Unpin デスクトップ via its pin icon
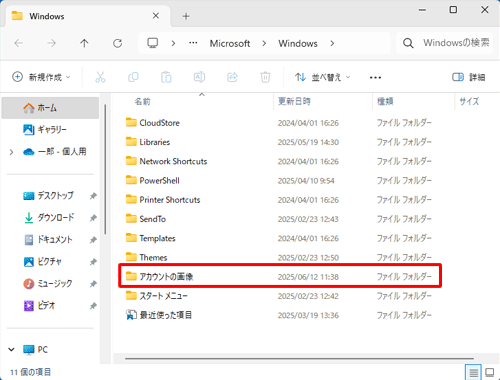Screen dimensions: 500x380 pos(93,196)
